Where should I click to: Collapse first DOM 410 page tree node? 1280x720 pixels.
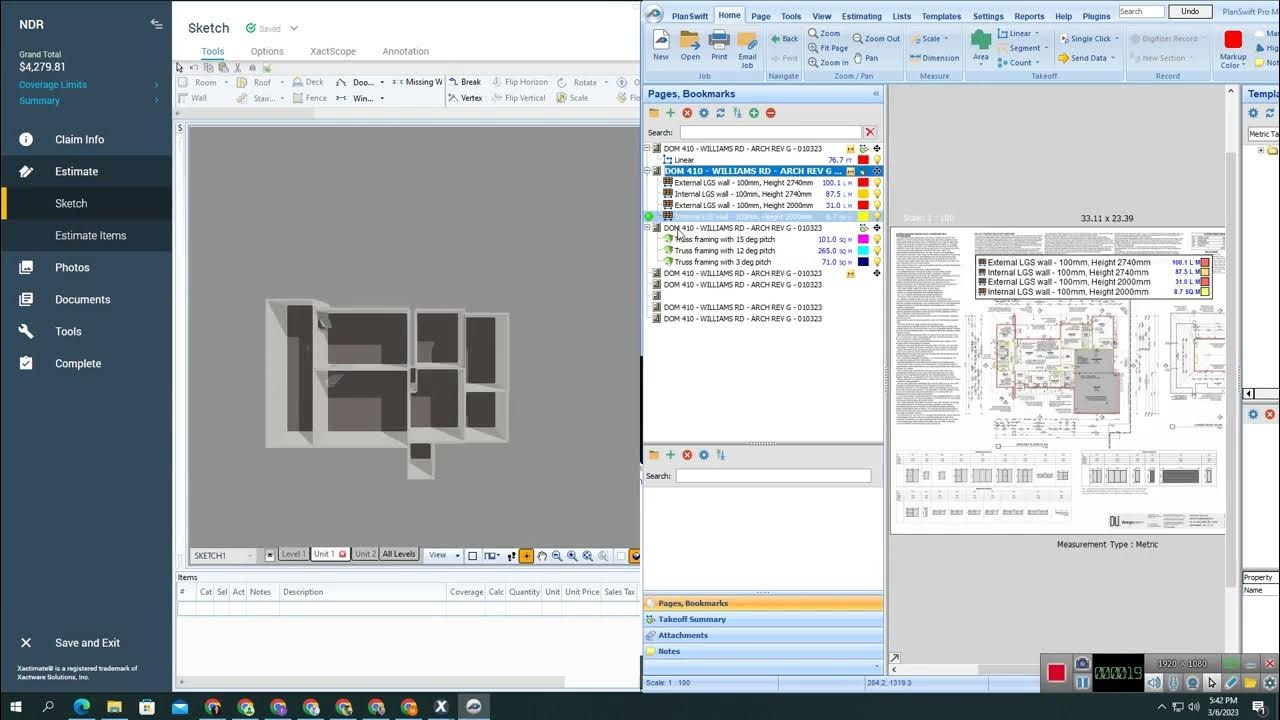tap(647, 148)
